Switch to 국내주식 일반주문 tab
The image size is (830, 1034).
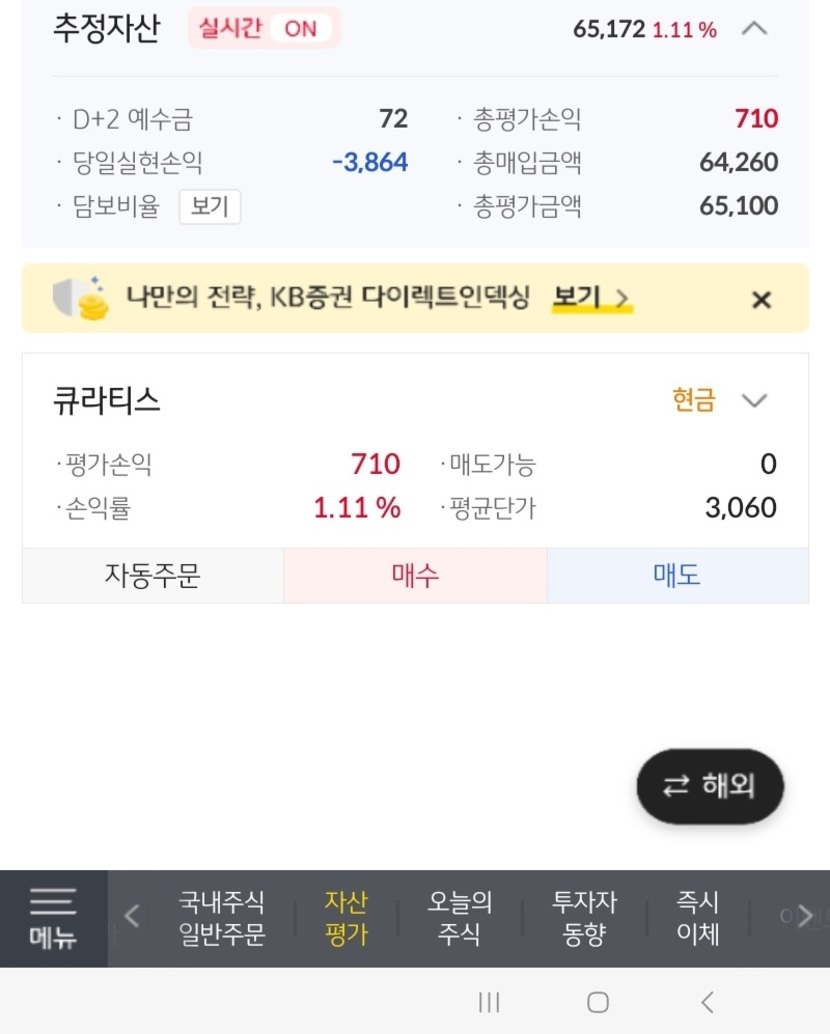pyautogui.click(x=221, y=918)
